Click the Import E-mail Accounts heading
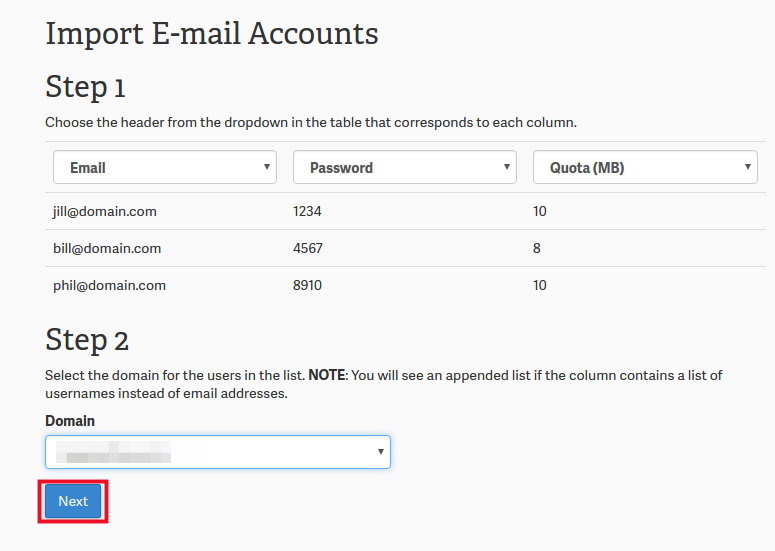The width and height of the screenshot is (775, 551). point(212,33)
